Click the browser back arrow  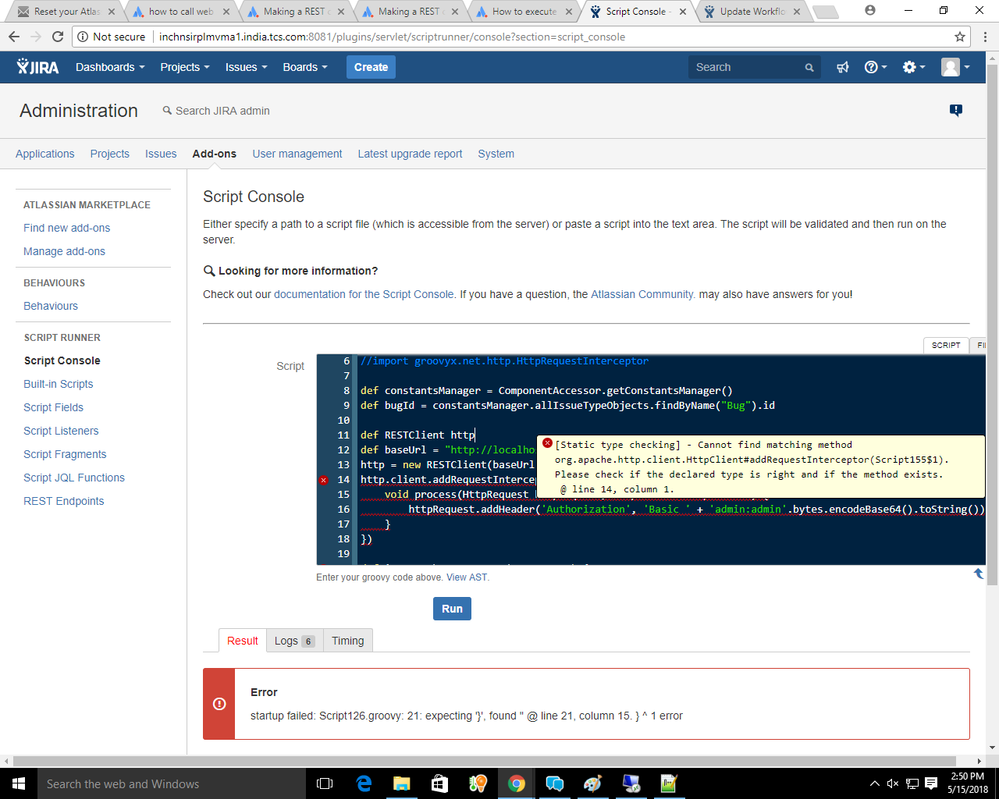(14, 37)
